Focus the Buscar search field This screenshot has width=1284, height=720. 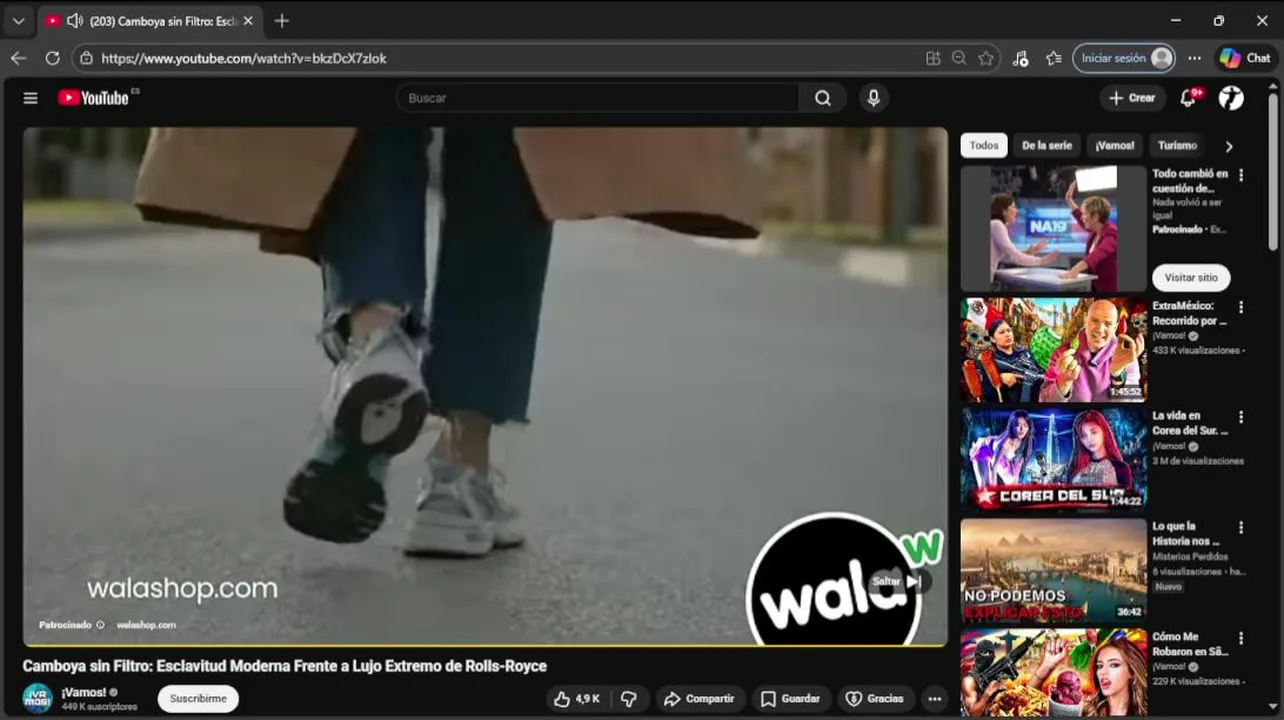tap(598, 98)
